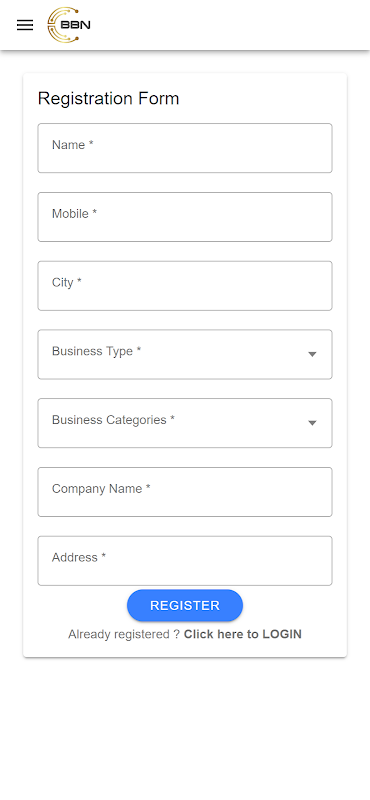370x800 pixels.
Task: Click the Business Type dropdown arrow
Action: click(312, 355)
